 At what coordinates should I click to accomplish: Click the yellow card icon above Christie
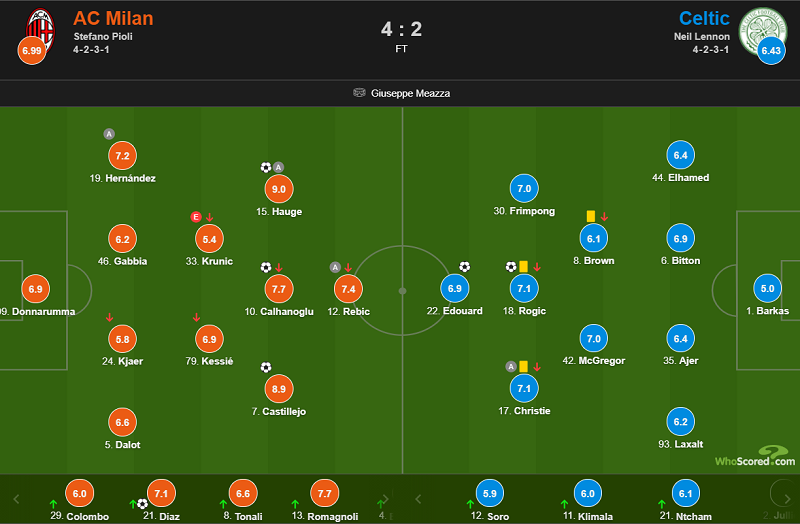coord(523,366)
